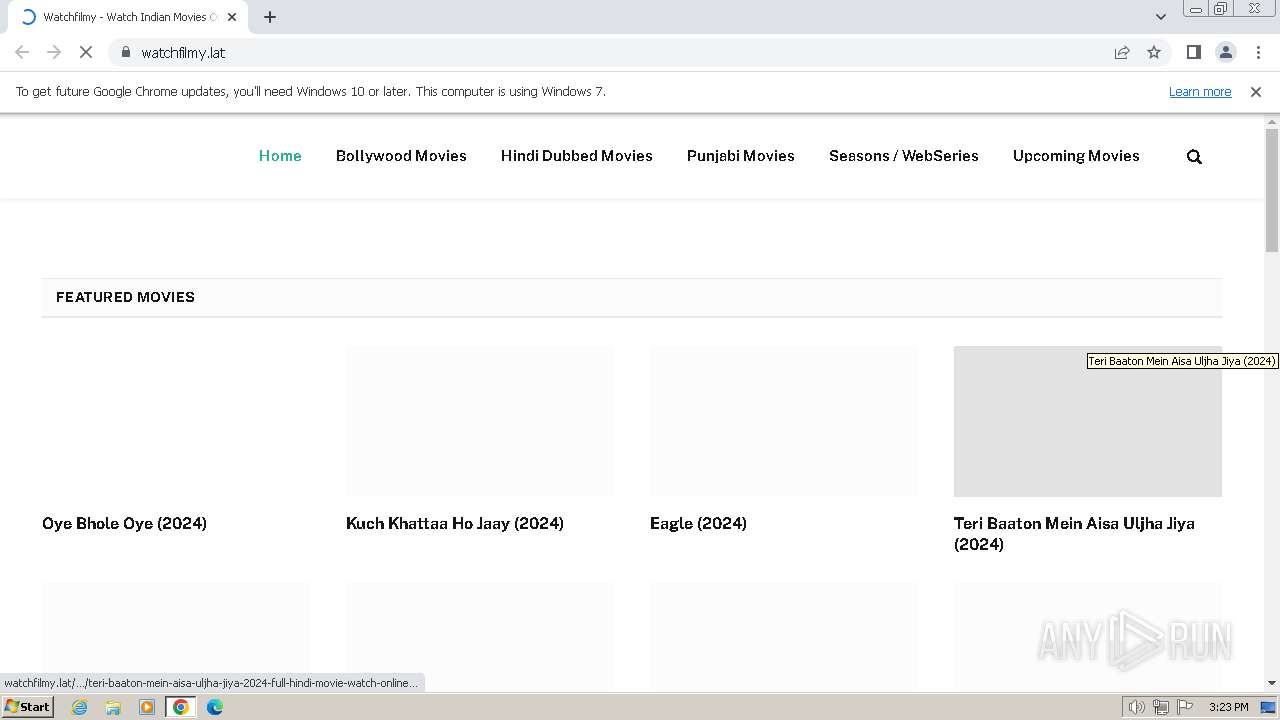
Task: Open Eagle (2024) movie title
Action: (698, 523)
